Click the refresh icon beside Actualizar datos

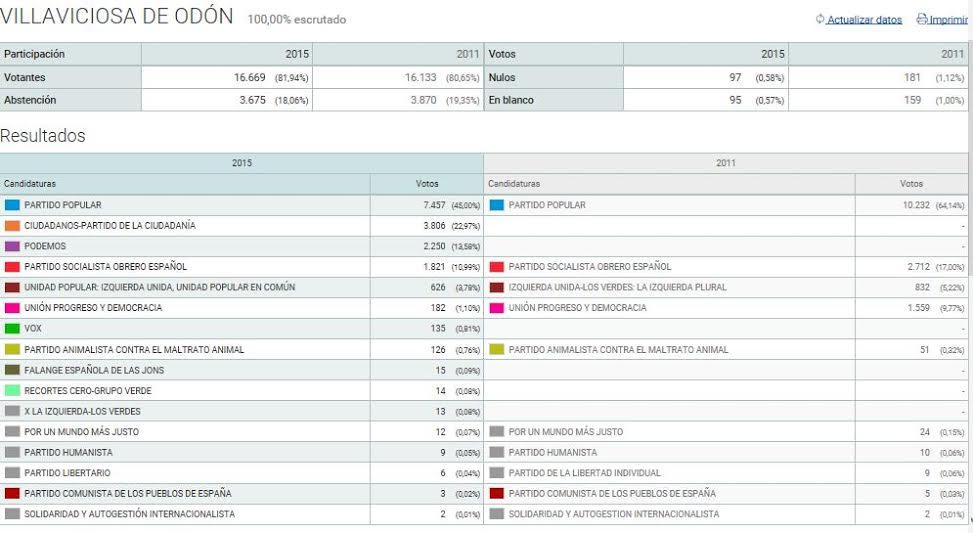pyautogui.click(x=820, y=20)
